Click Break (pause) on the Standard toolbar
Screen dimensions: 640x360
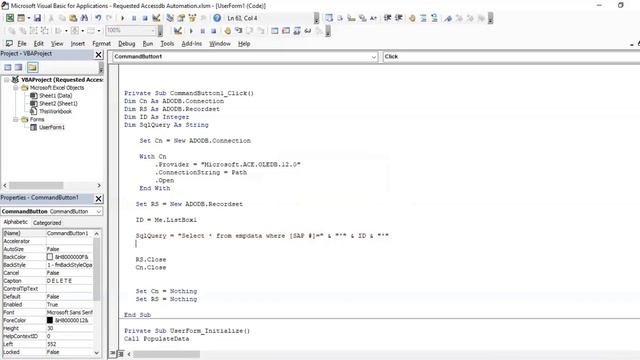(134, 18)
